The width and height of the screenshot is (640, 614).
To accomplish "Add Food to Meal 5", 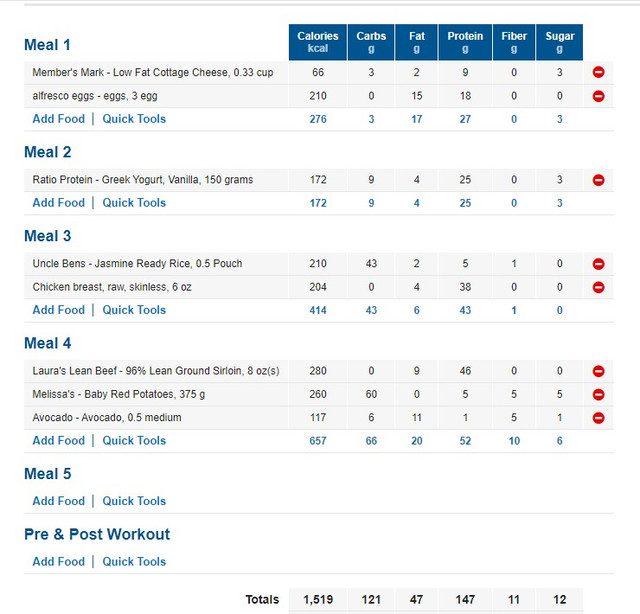I will click(x=58, y=501).
